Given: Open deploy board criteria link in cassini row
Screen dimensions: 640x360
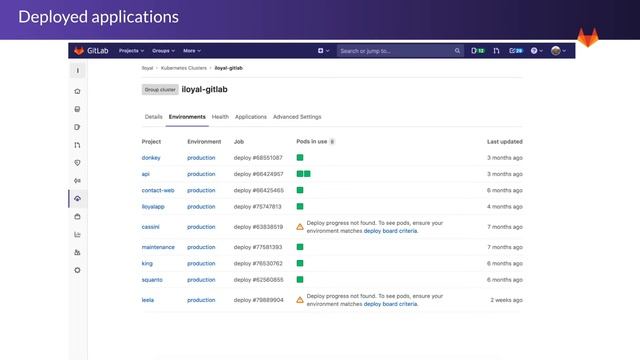Looking at the screenshot, I should (390, 231).
